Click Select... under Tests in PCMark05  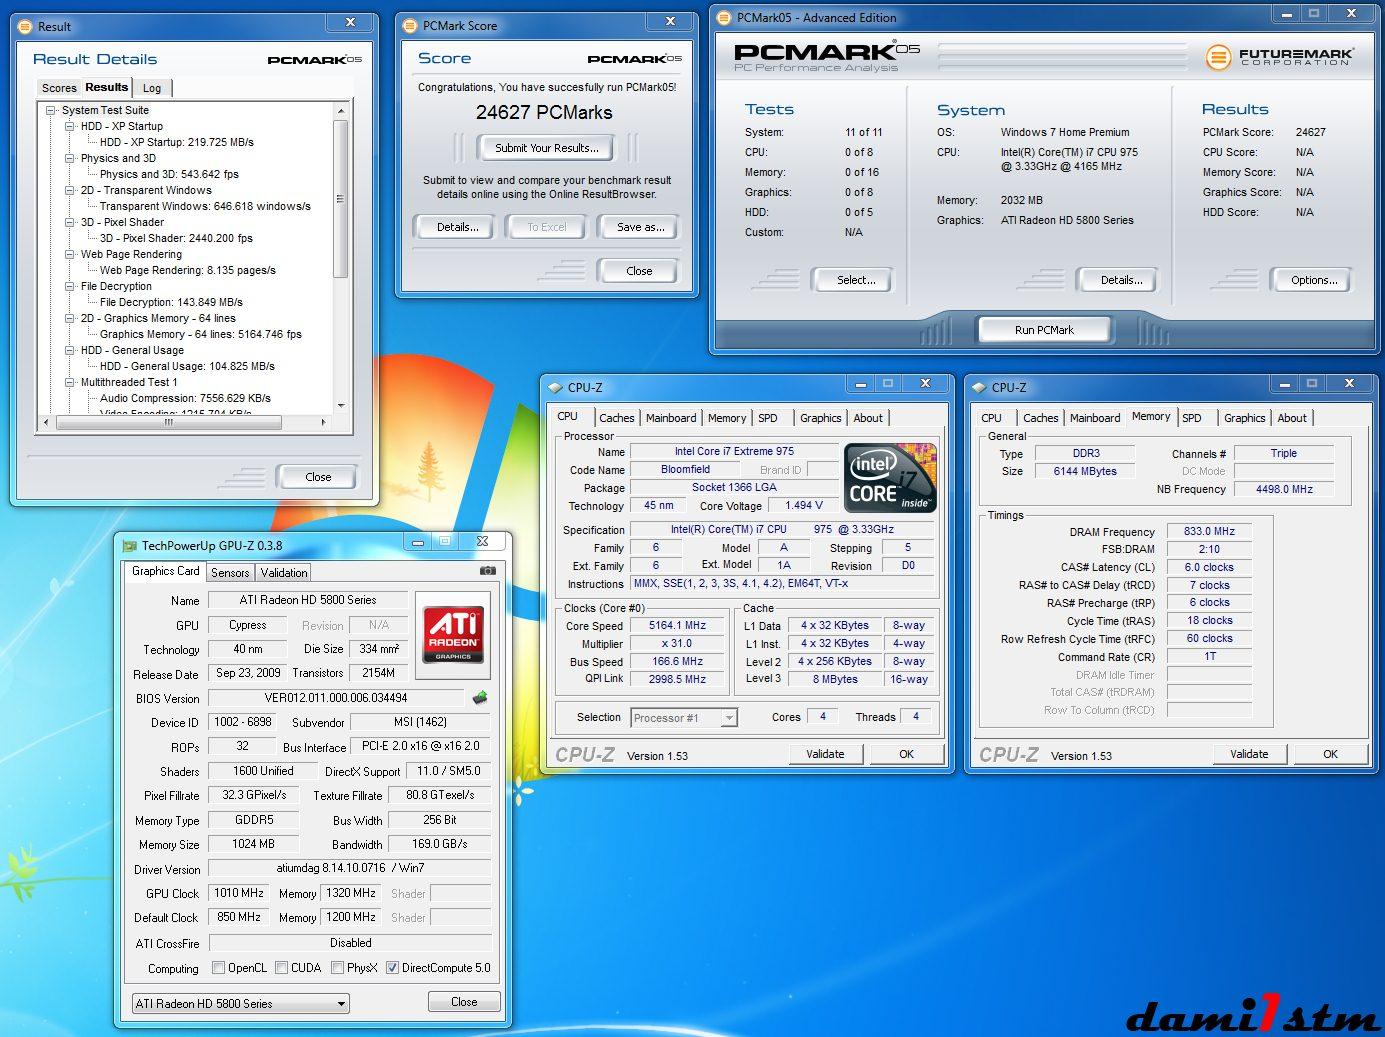(x=856, y=280)
